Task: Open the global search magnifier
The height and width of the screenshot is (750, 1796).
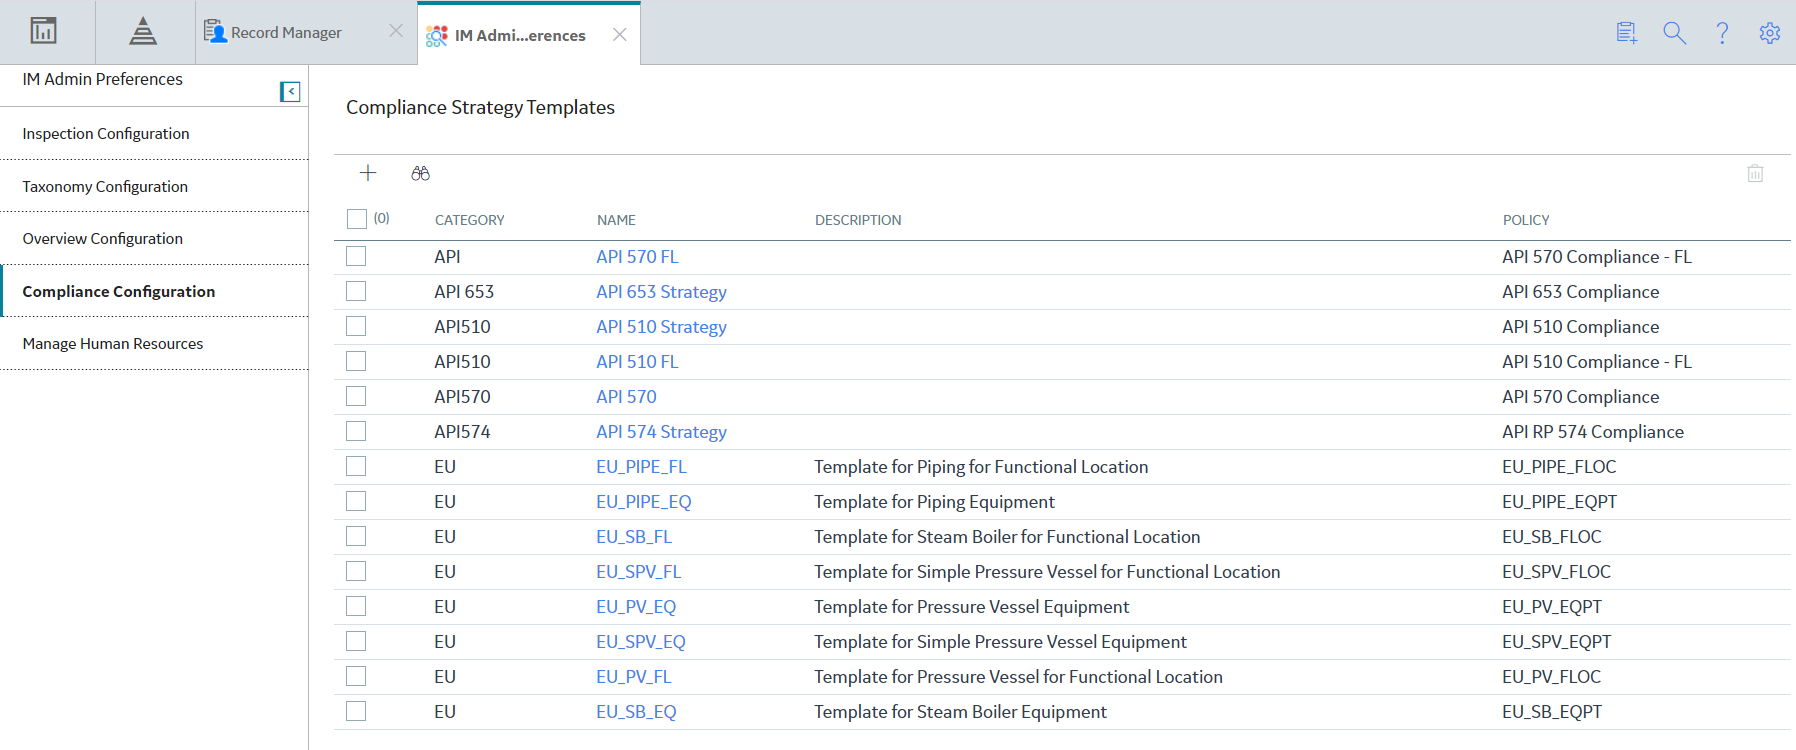Action: pos(1675,33)
